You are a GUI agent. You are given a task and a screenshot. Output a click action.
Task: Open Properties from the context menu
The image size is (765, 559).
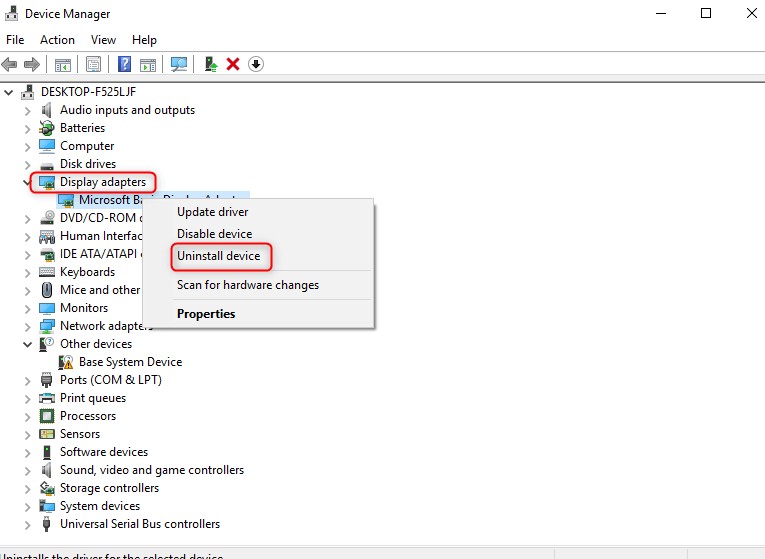206,314
